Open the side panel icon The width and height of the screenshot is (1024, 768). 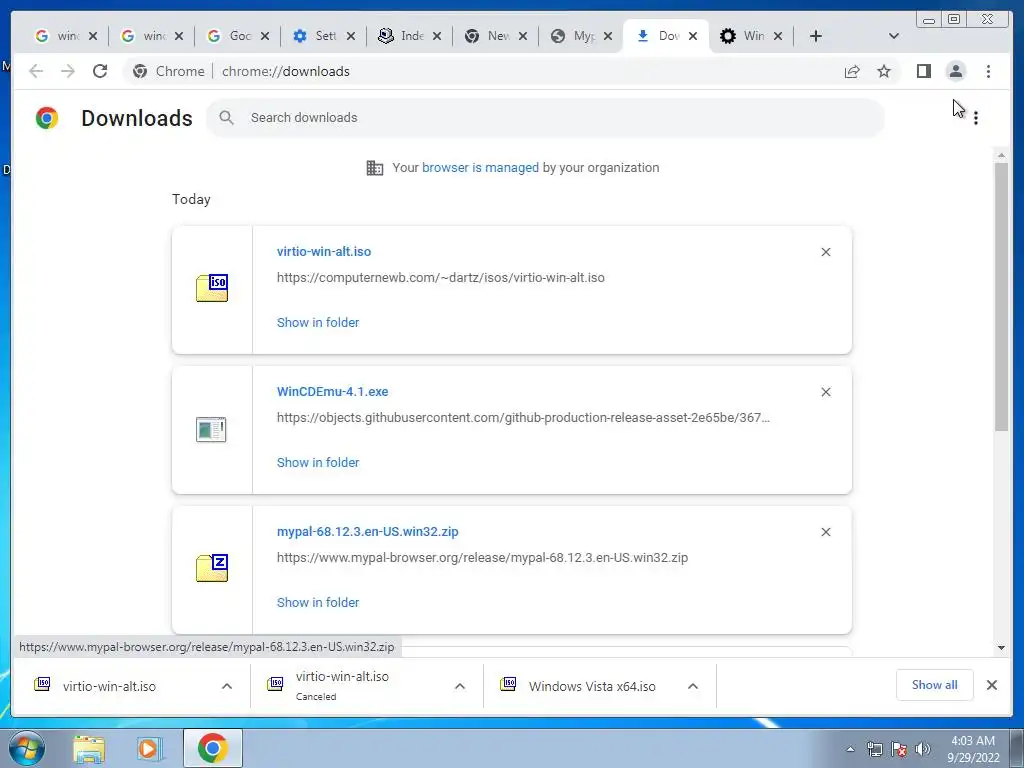923,71
